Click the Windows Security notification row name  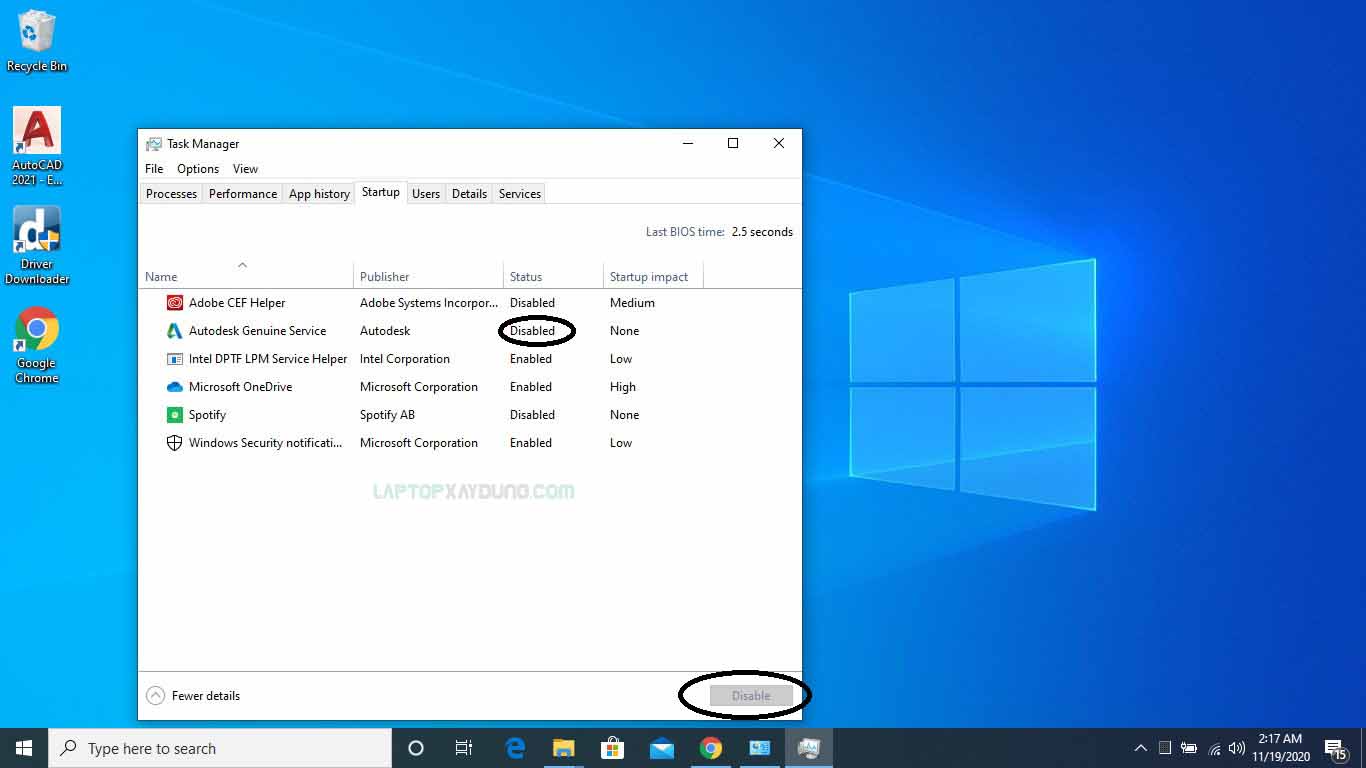(x=265, y=443)
